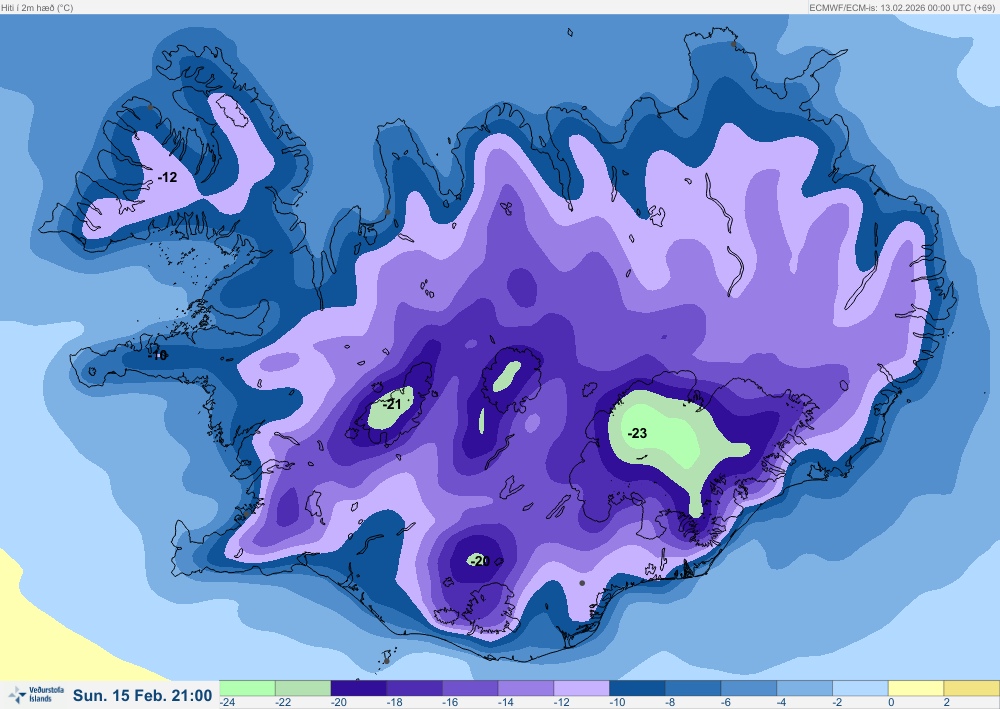Select legend swatch between 0 and 2
Viewport: 1000px width, 709px height.
(x=916, y=688)
